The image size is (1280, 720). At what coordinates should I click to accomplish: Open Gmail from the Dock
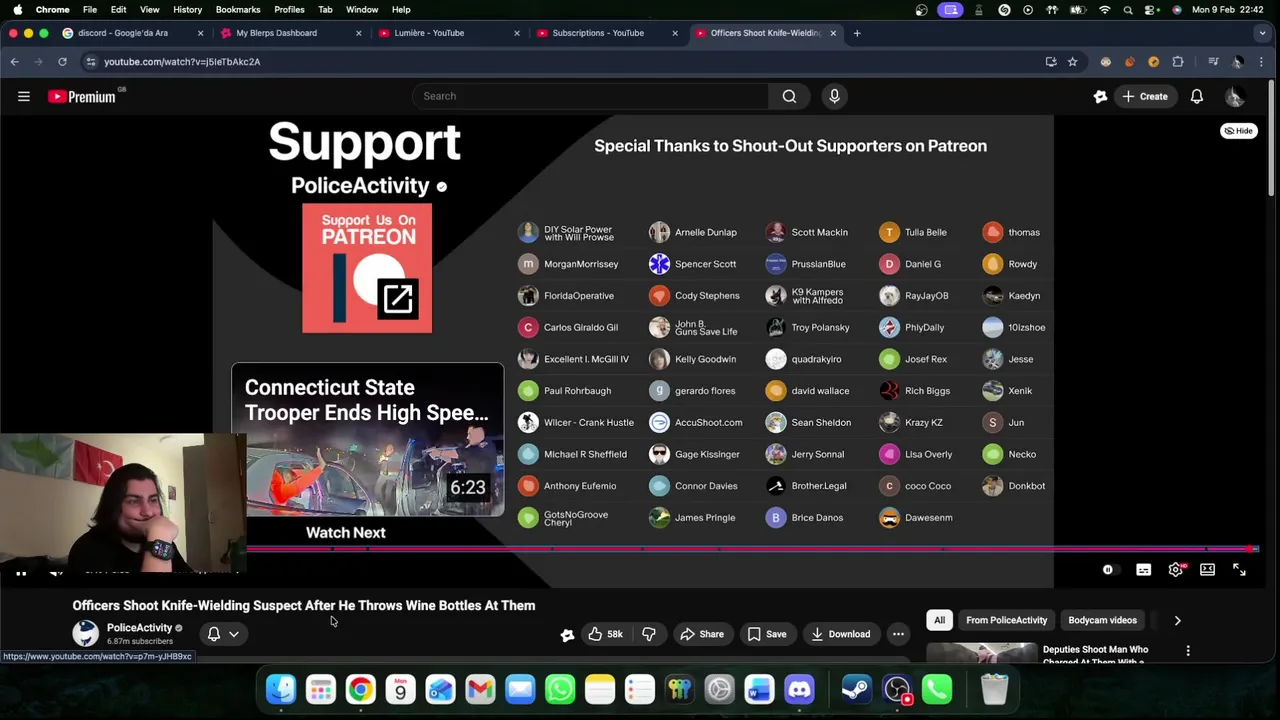(480, 689)
